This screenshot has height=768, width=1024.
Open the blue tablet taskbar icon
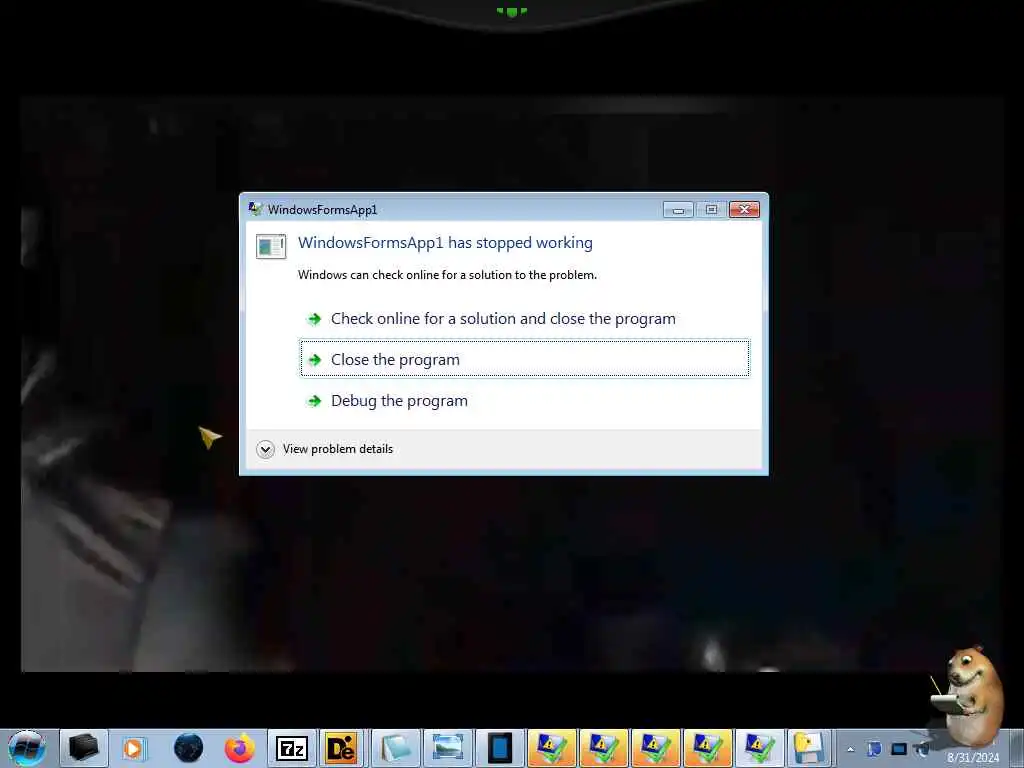pos(500,748)
